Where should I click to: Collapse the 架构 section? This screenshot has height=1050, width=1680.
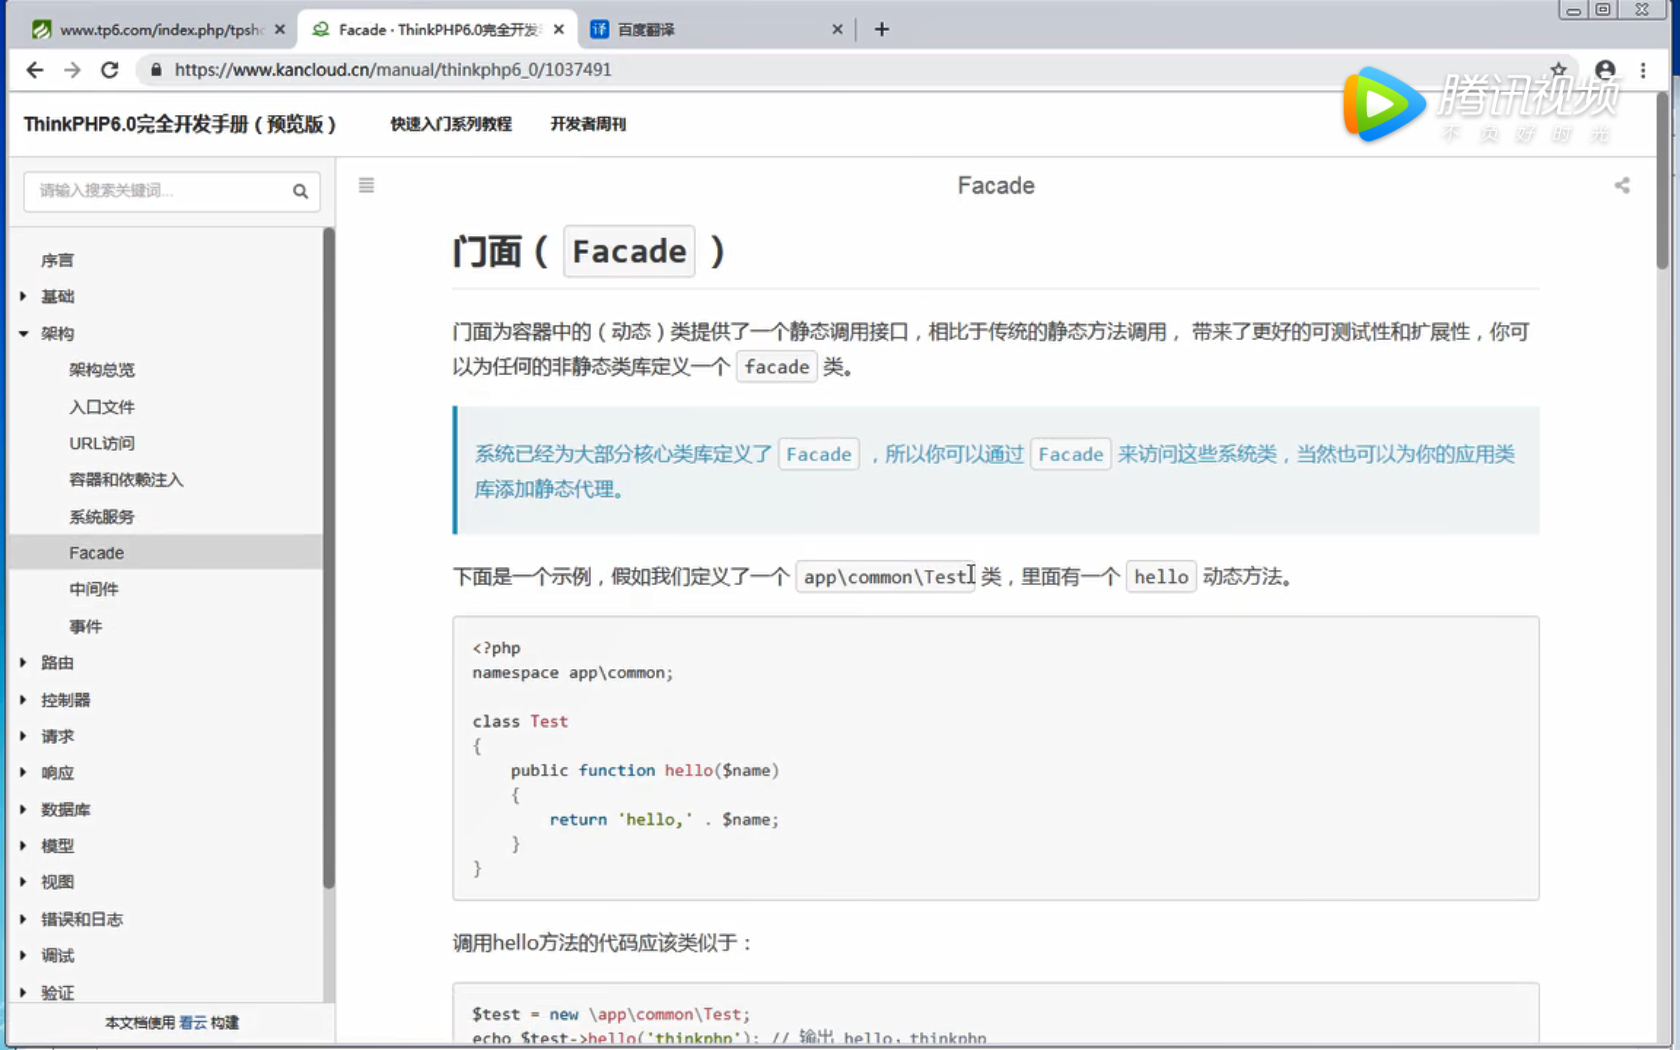click(x=23, y=333)
